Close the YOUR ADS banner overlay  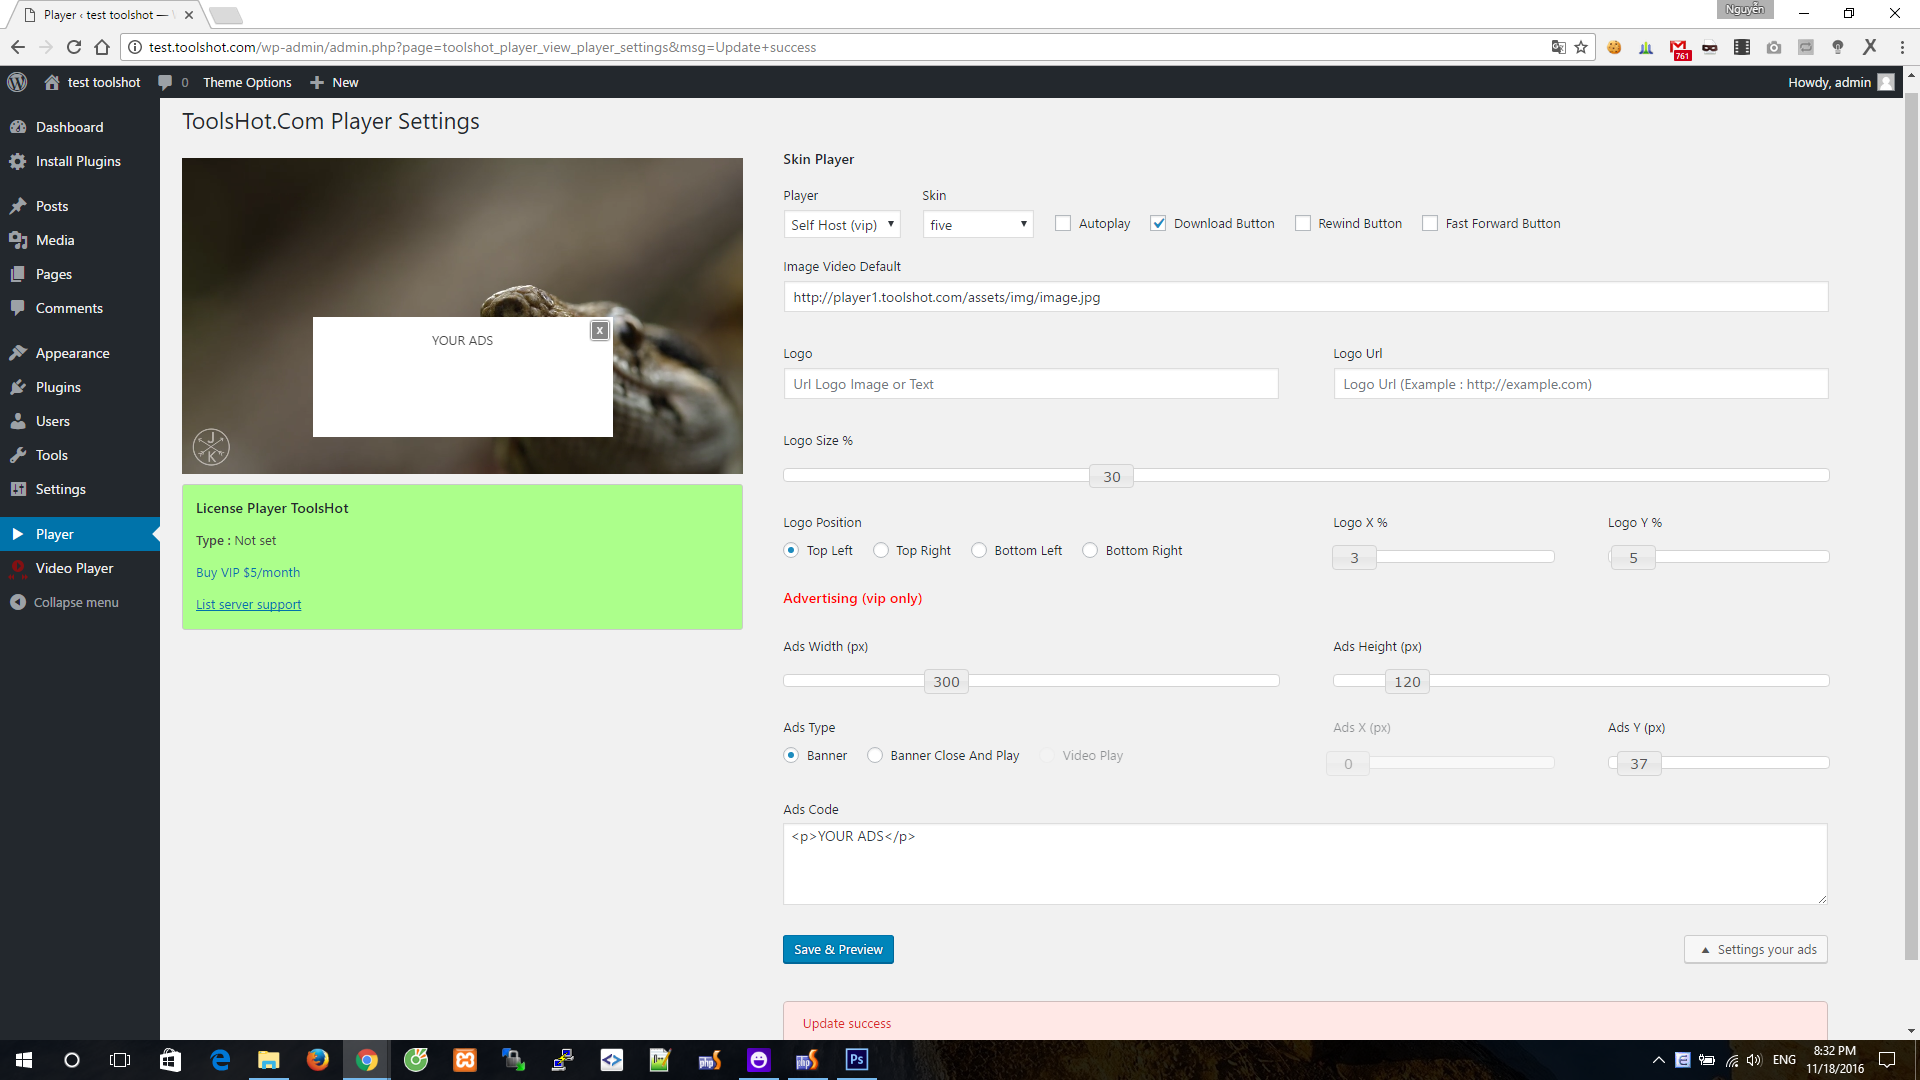click(x=599, y=331)
